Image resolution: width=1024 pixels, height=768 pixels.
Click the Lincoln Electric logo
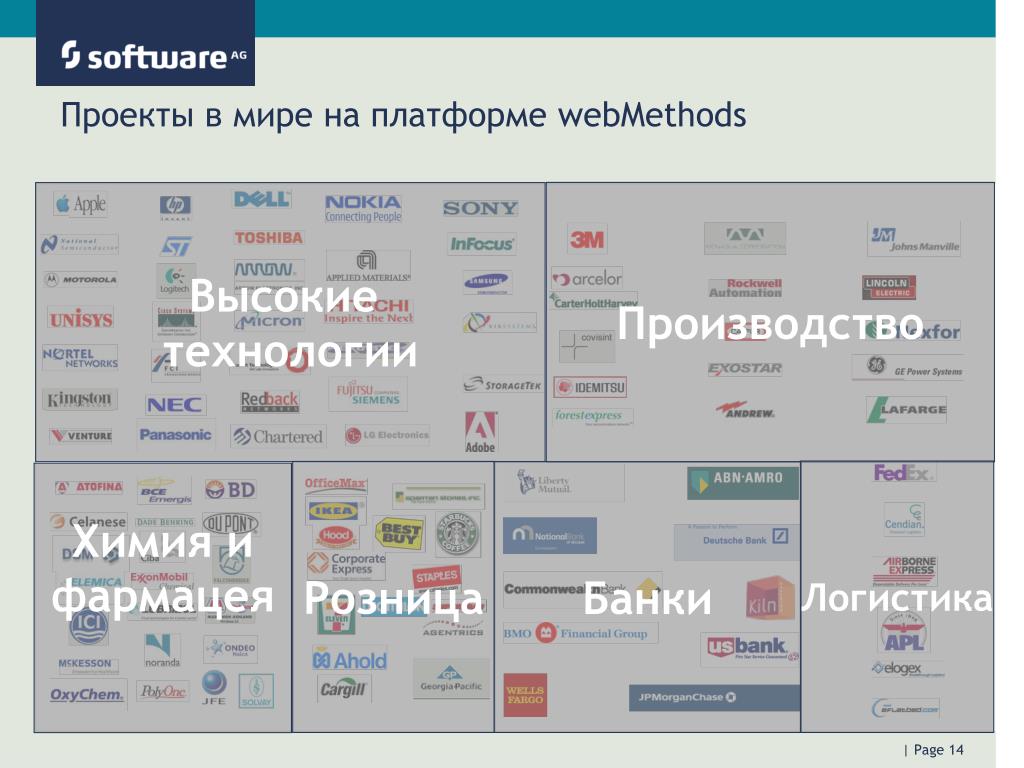pyautogui.click(x=889, y=287)
